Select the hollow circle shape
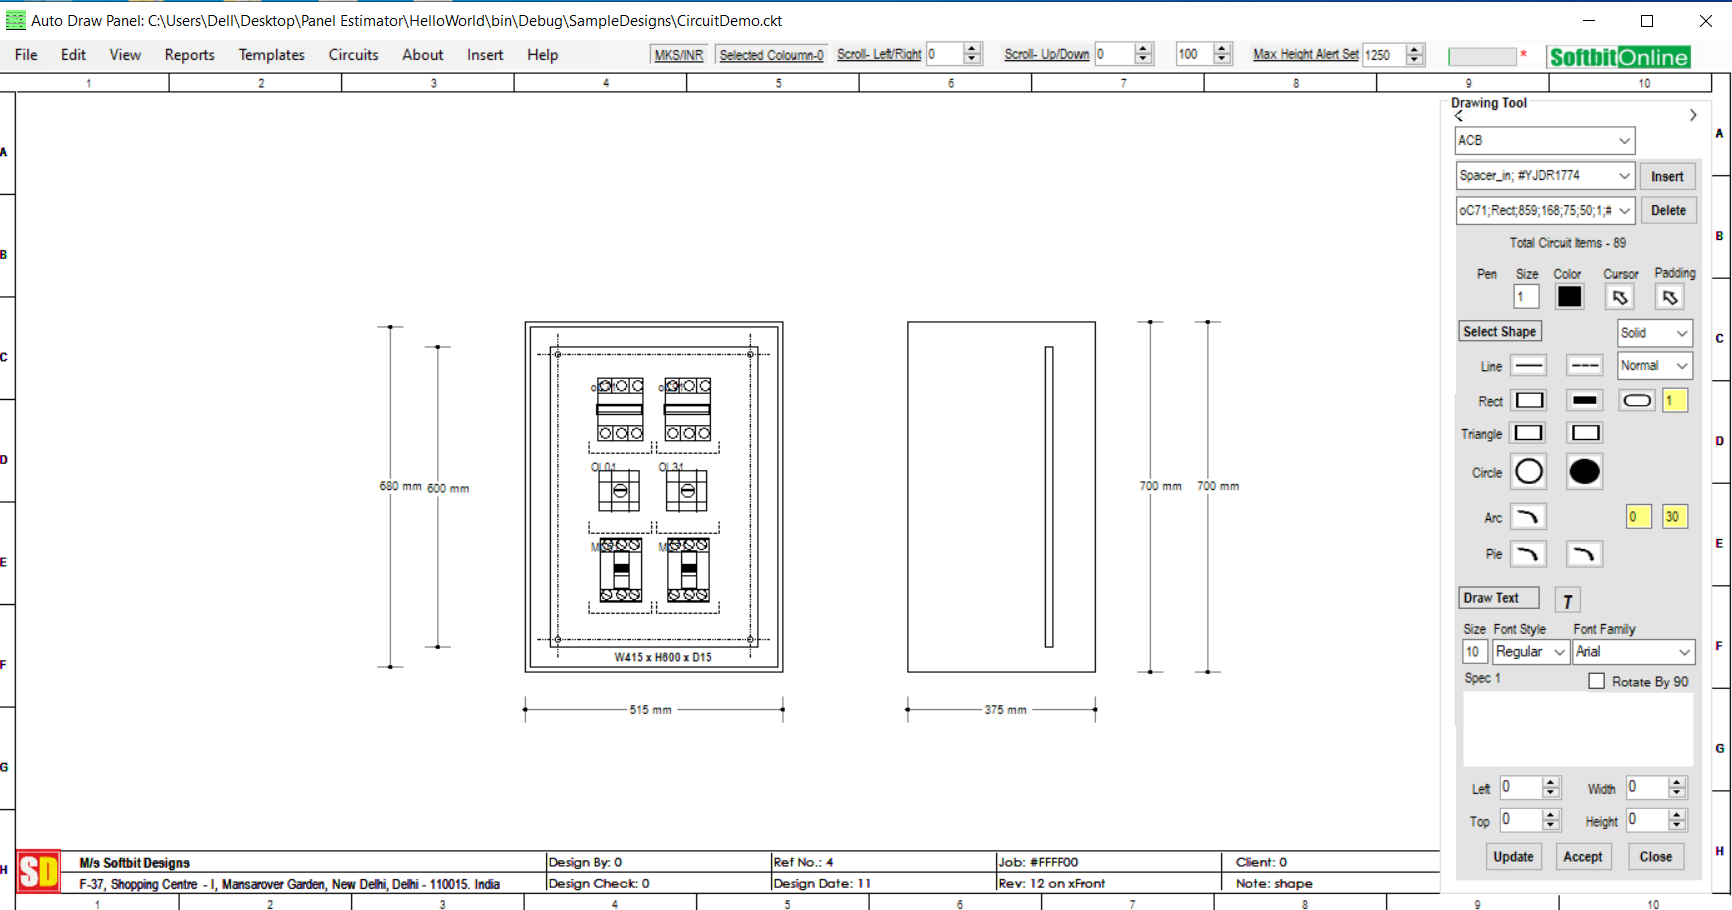 [x=1528, y=472]
